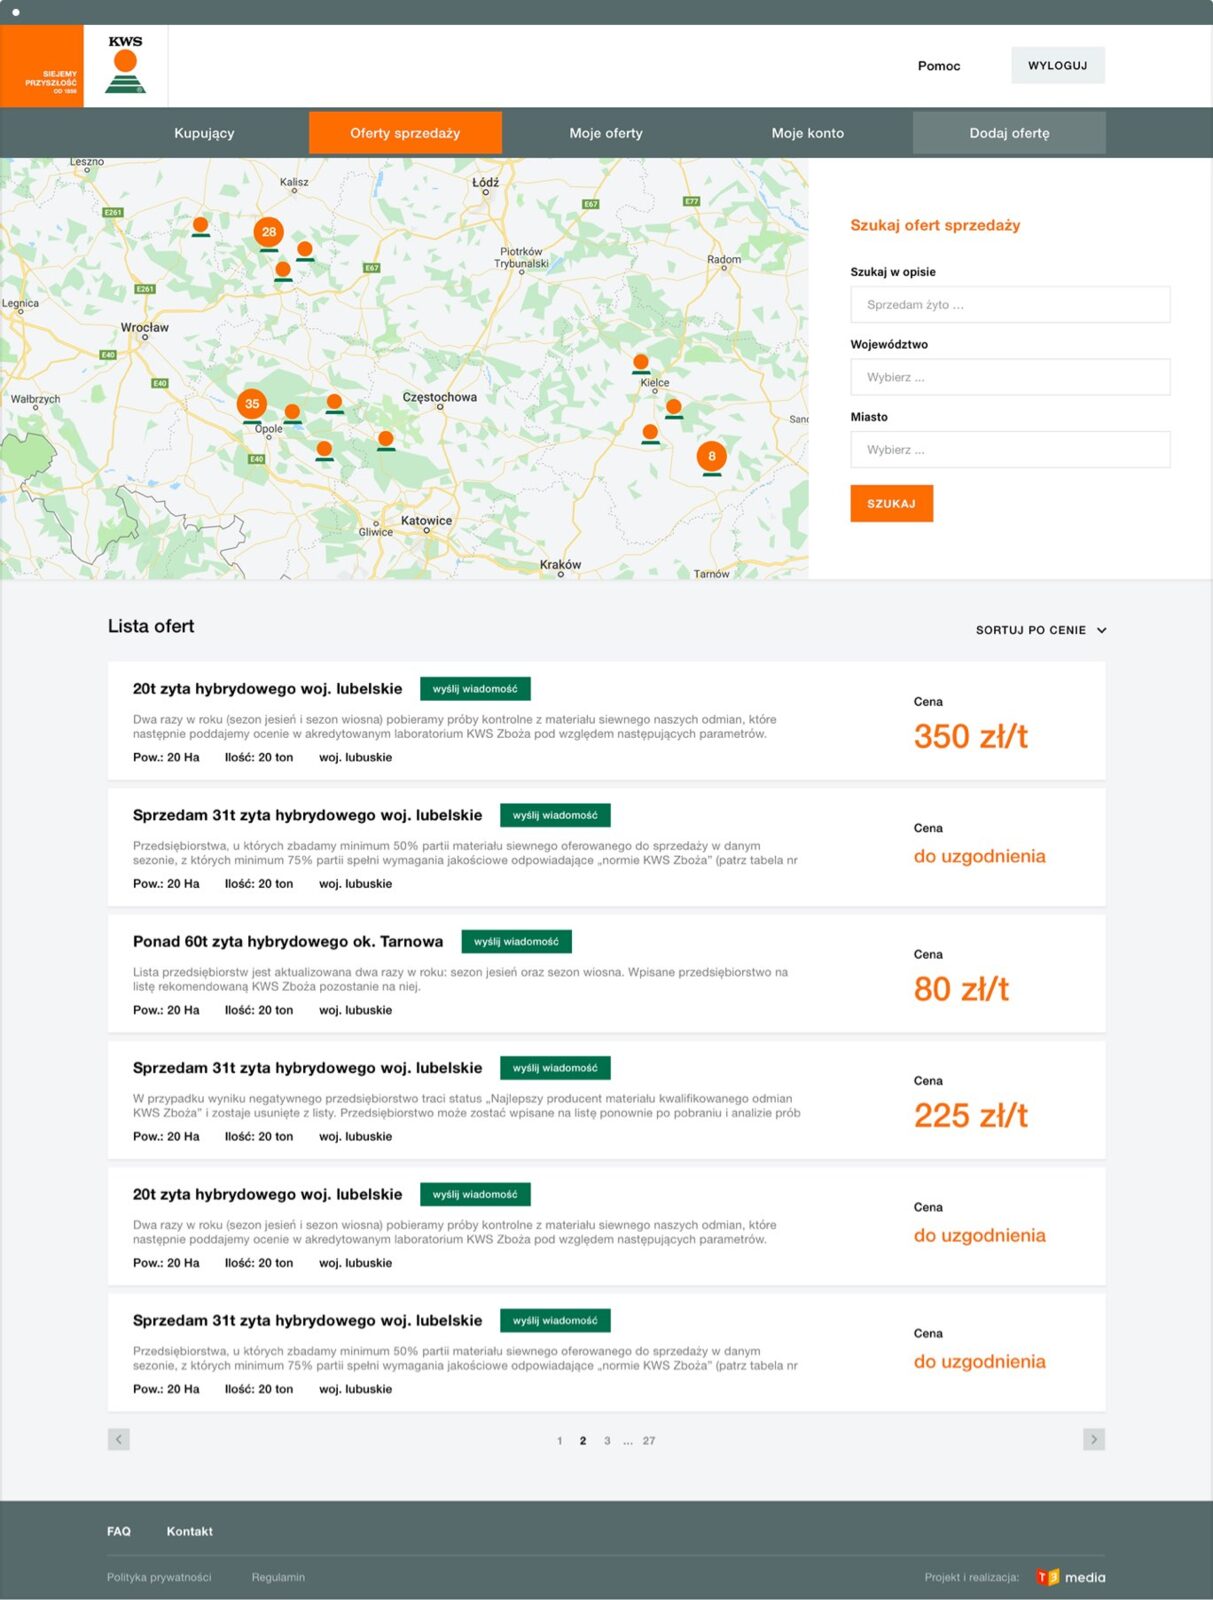The height and width of the screenshot is (1600, 1213).
Task: Open the Pomoc link
Action: click(939, 66)
